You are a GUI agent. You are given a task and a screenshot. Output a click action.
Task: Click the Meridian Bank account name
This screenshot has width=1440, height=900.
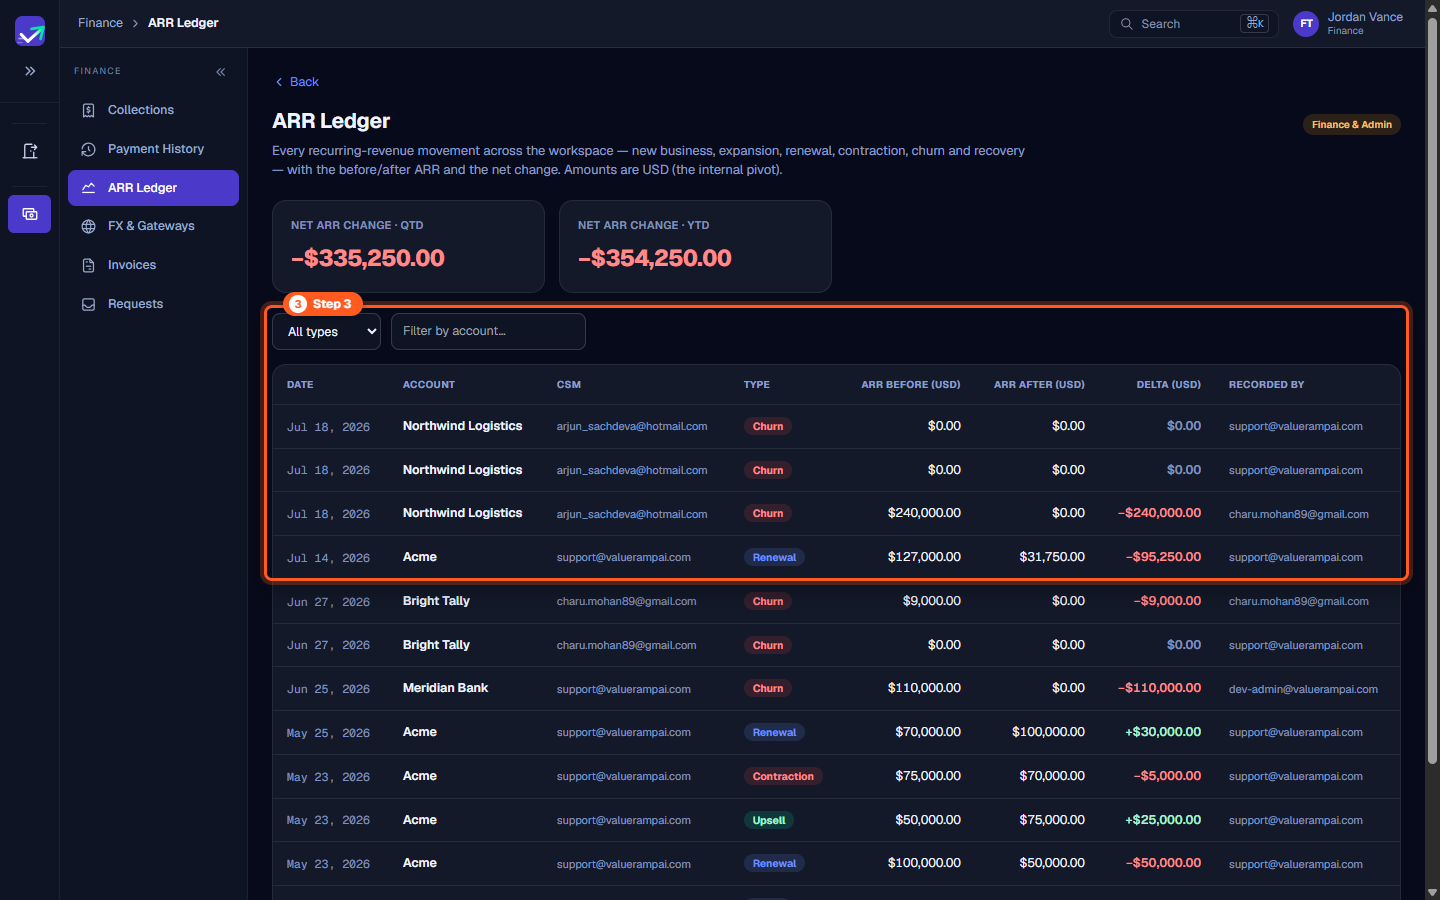click(445, 688)
